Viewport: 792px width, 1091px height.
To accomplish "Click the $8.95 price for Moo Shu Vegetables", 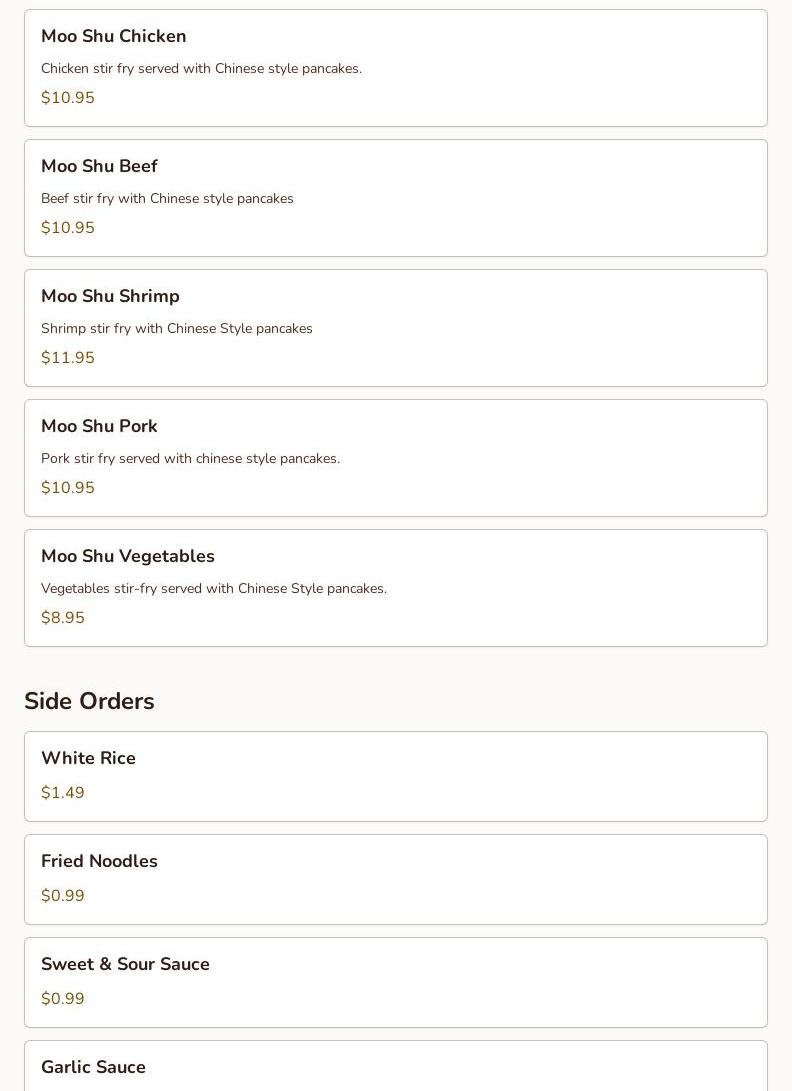I will point(63,618).
